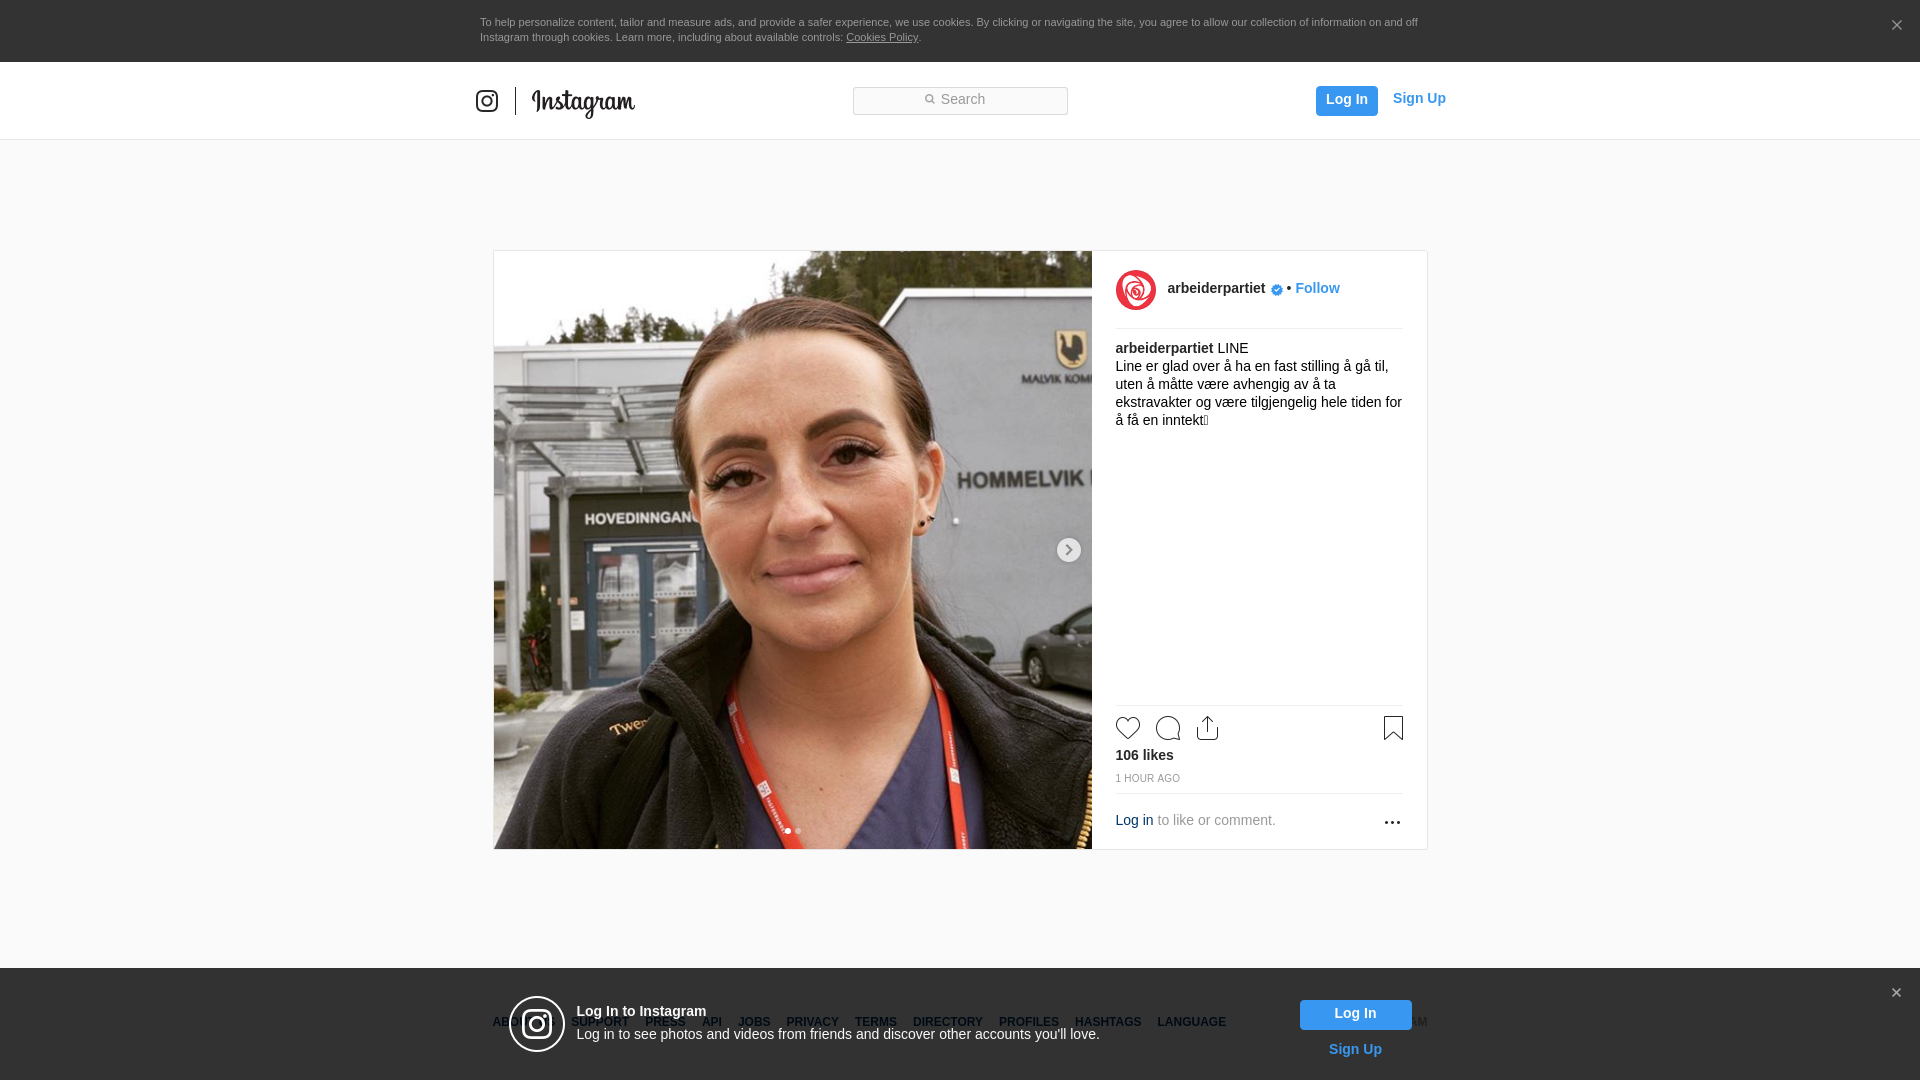
Task: Focus the Search input field
Action: pos(960,100)
